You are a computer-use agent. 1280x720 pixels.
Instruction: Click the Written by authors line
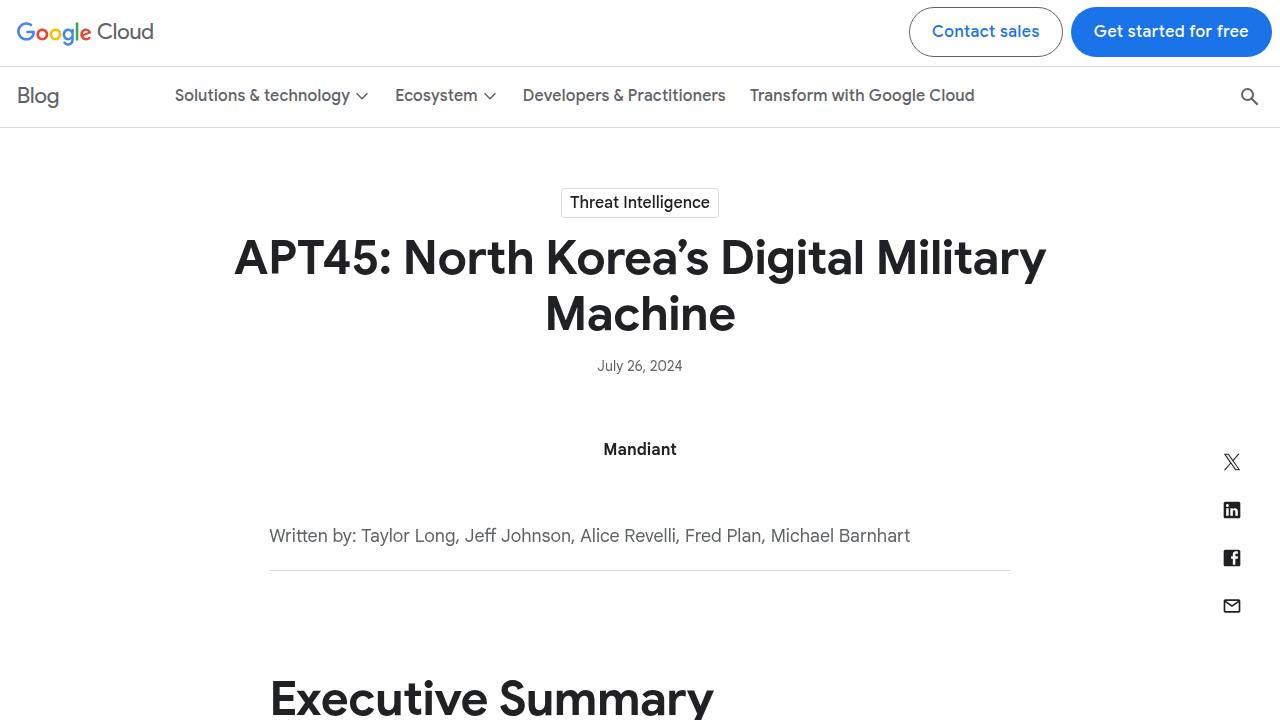tap(589, 536)
